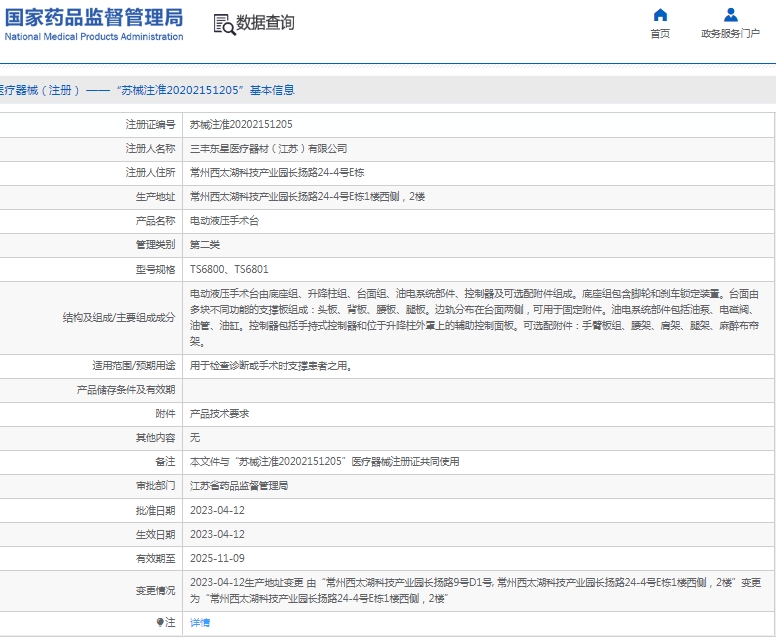Click the 用于检查诊断或手术时支撑患者之用 text
776x640 pixels.
click(271, 366)
